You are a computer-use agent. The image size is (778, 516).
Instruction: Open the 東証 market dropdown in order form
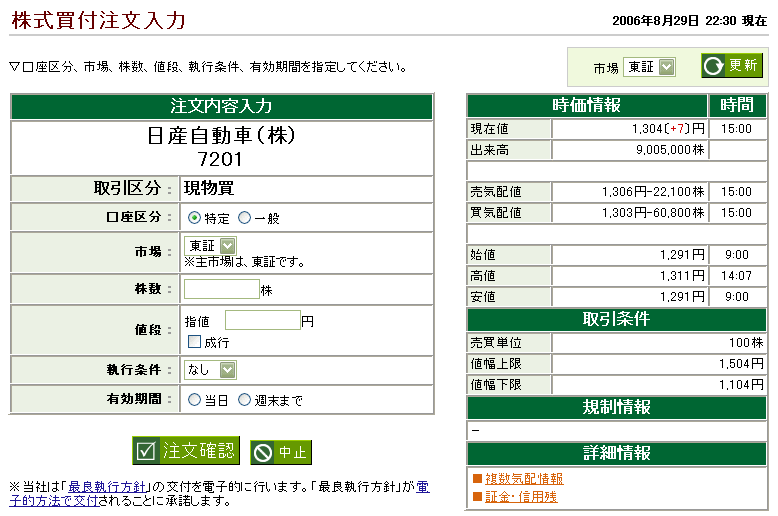tap(210, 246)
